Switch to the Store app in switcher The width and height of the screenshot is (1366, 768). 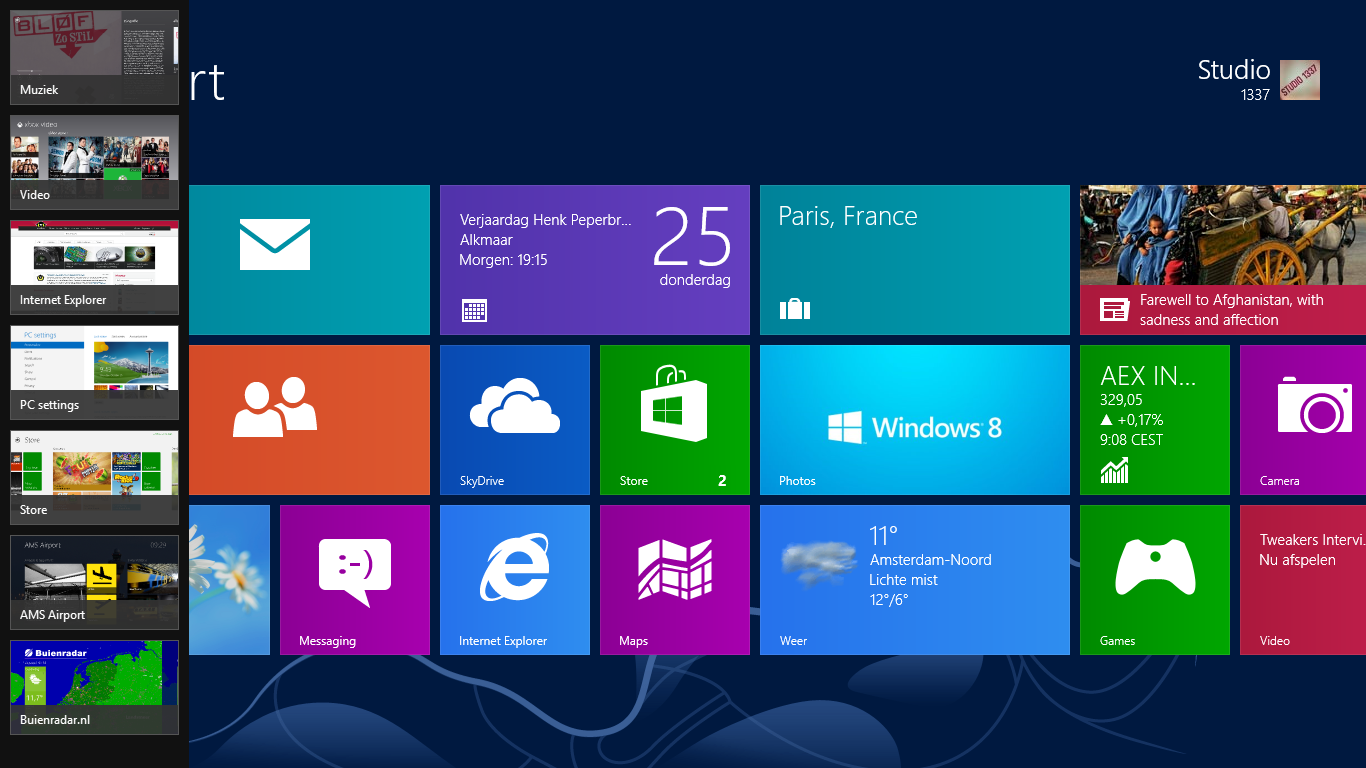point(94,477)
